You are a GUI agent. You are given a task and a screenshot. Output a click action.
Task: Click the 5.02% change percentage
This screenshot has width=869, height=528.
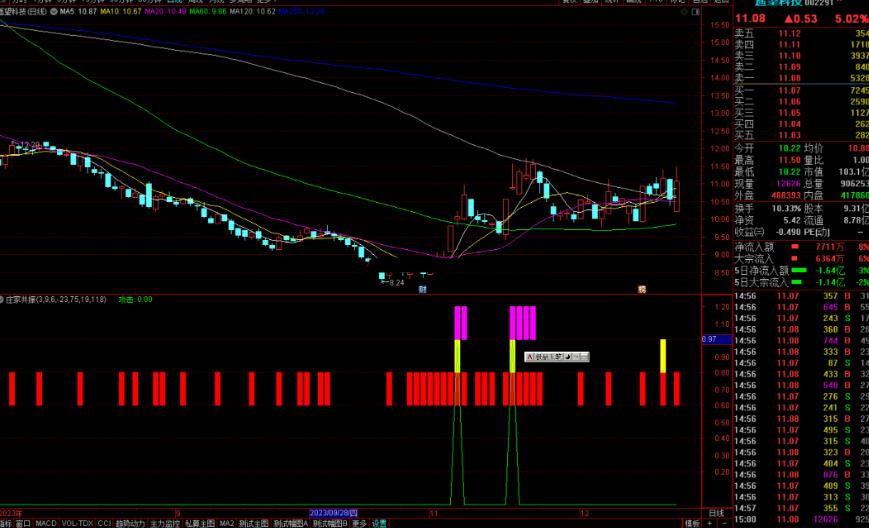(852, 19)
